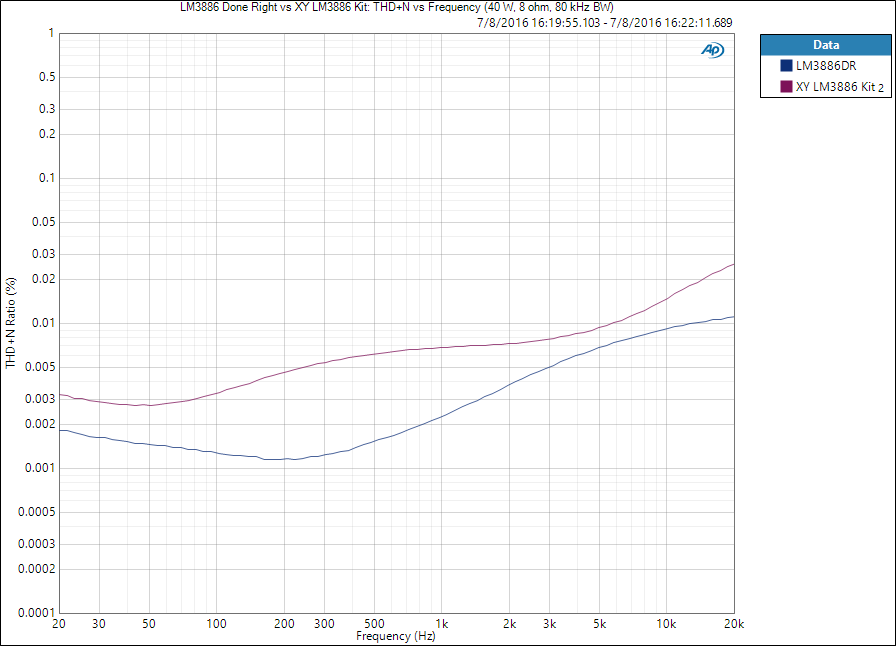Click the 20k tick on frequency axis

coord(734,624)
